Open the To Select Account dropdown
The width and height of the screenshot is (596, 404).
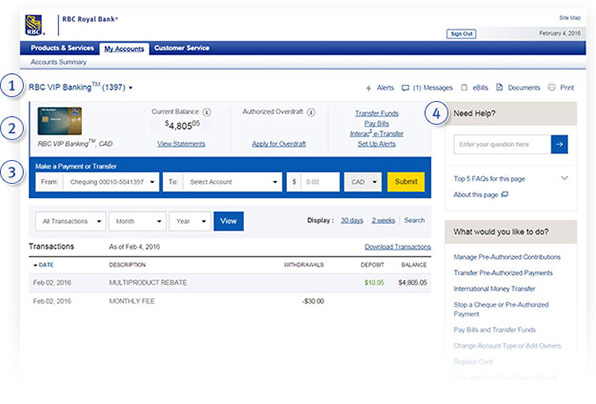pyautogui.click(x=223, y=182)
